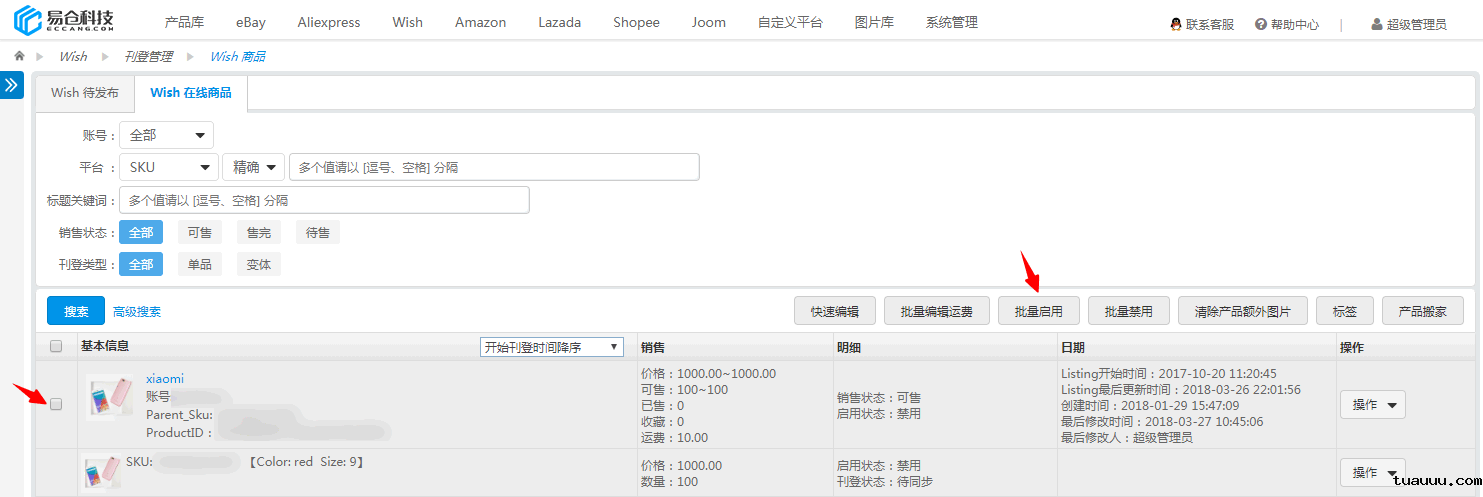1483x497 pixels.
Task: Click the 易仓科技 logo
Action: 64,21
